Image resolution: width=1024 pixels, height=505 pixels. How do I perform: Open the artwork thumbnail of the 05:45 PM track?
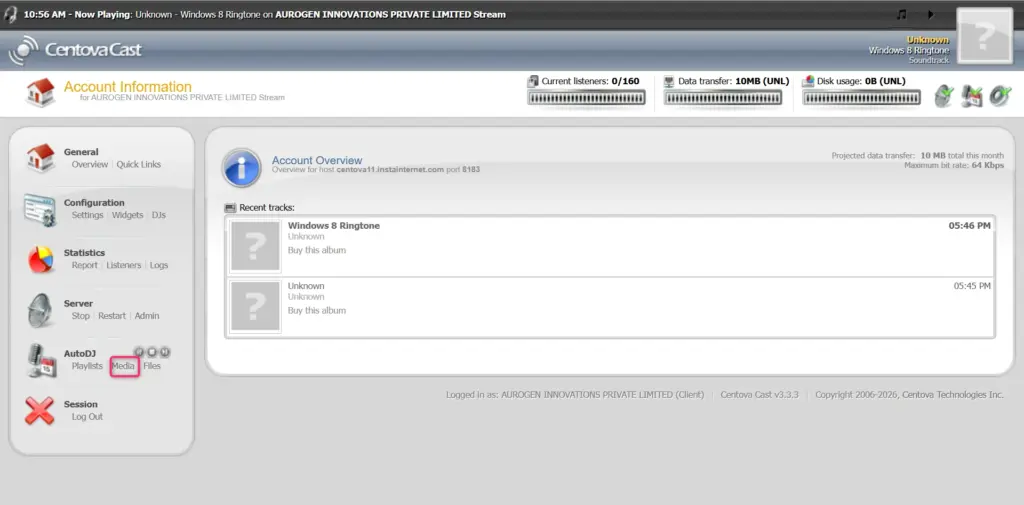[x=255, y=306]
